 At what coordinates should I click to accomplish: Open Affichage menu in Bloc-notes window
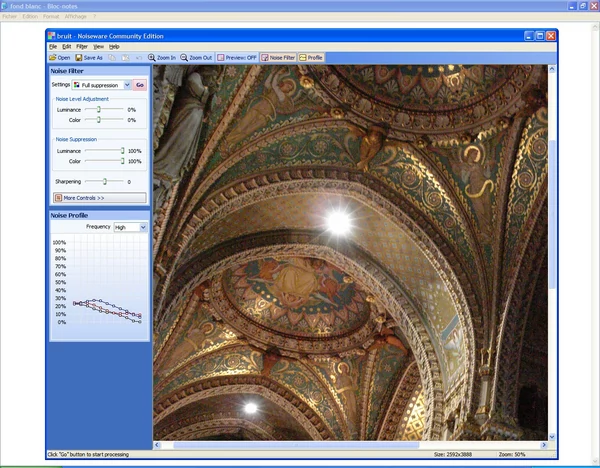click(75, 16)
